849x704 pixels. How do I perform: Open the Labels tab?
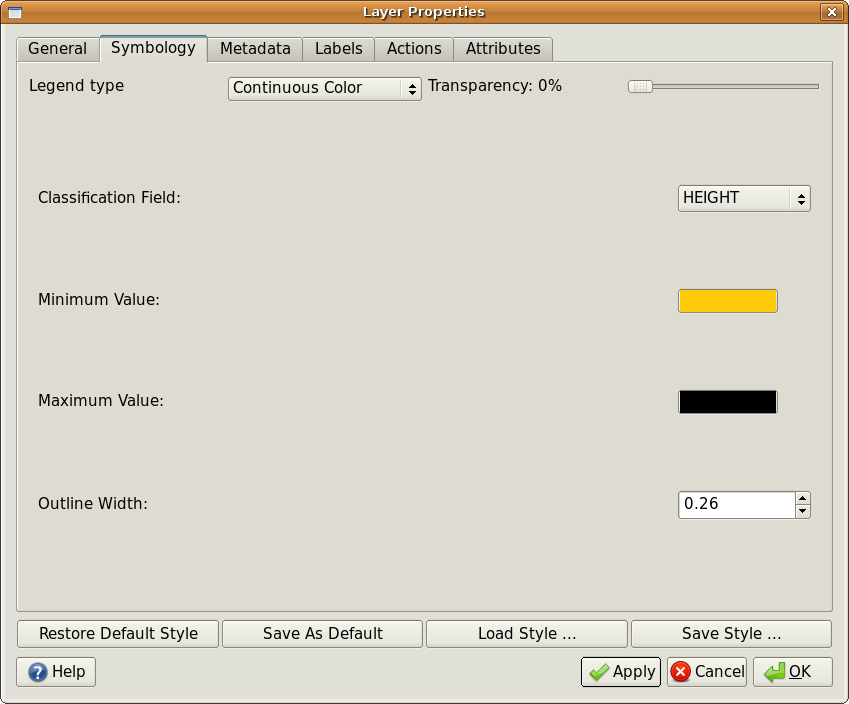pos(338,48)
